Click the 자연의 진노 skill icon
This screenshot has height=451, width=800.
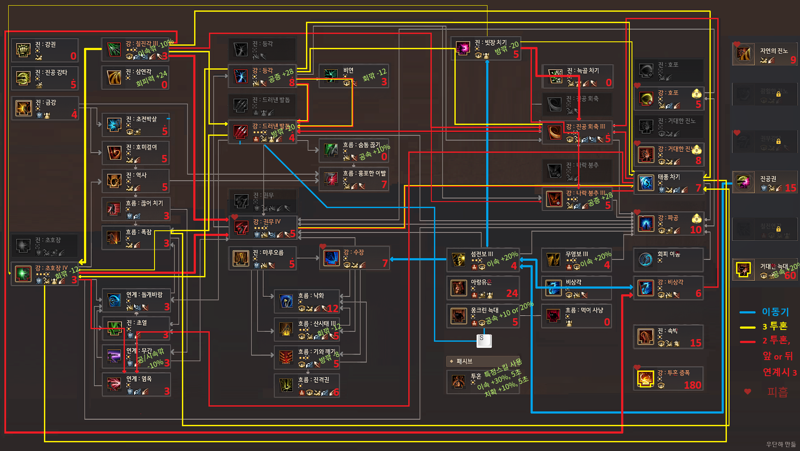pyautogui.click(x=744, y=55)
